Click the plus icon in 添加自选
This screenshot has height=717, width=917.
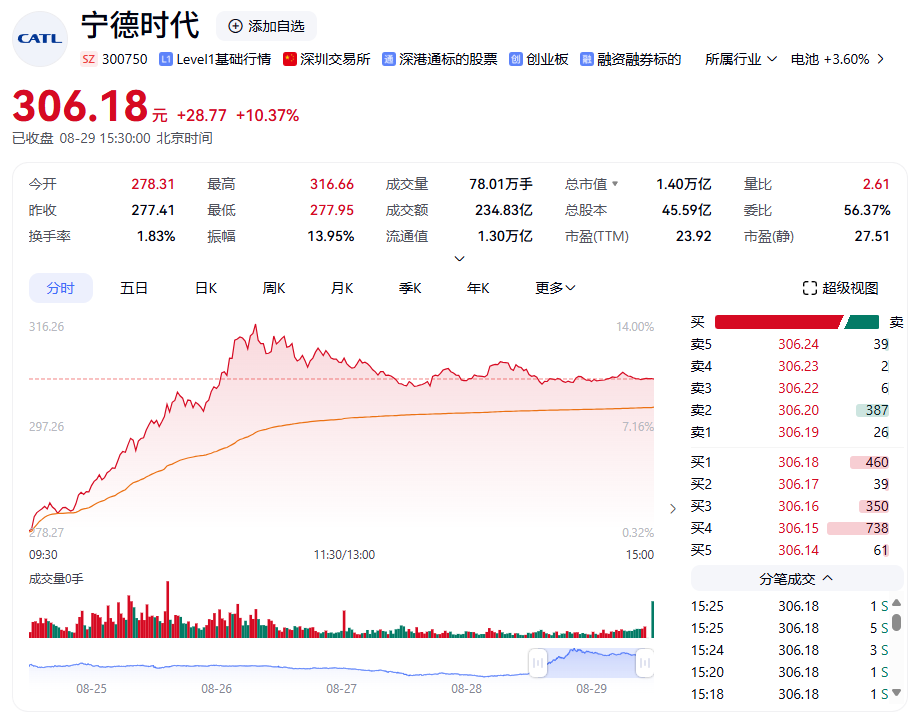pos(235,26)
